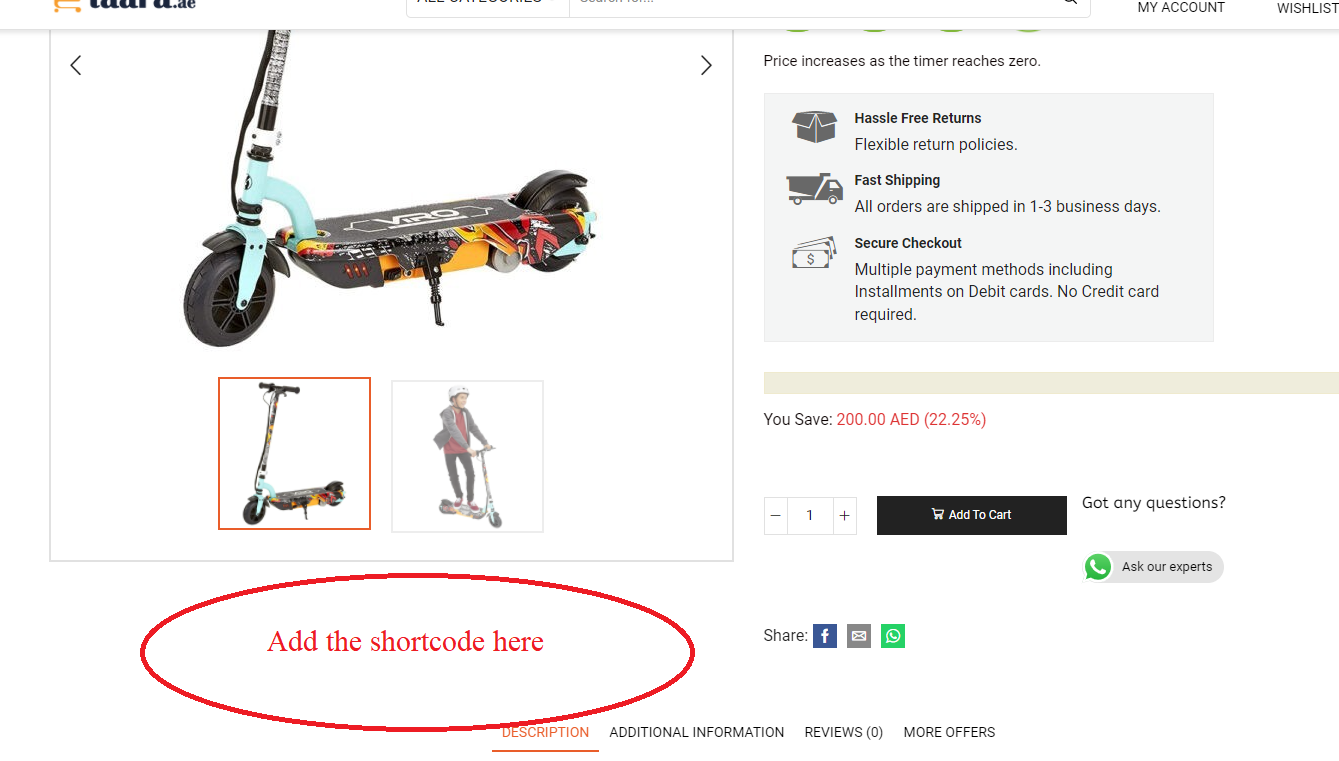
Task: Select the scooter-only thumbnail image
Action: pyautogui.click(x=295, y=454)
